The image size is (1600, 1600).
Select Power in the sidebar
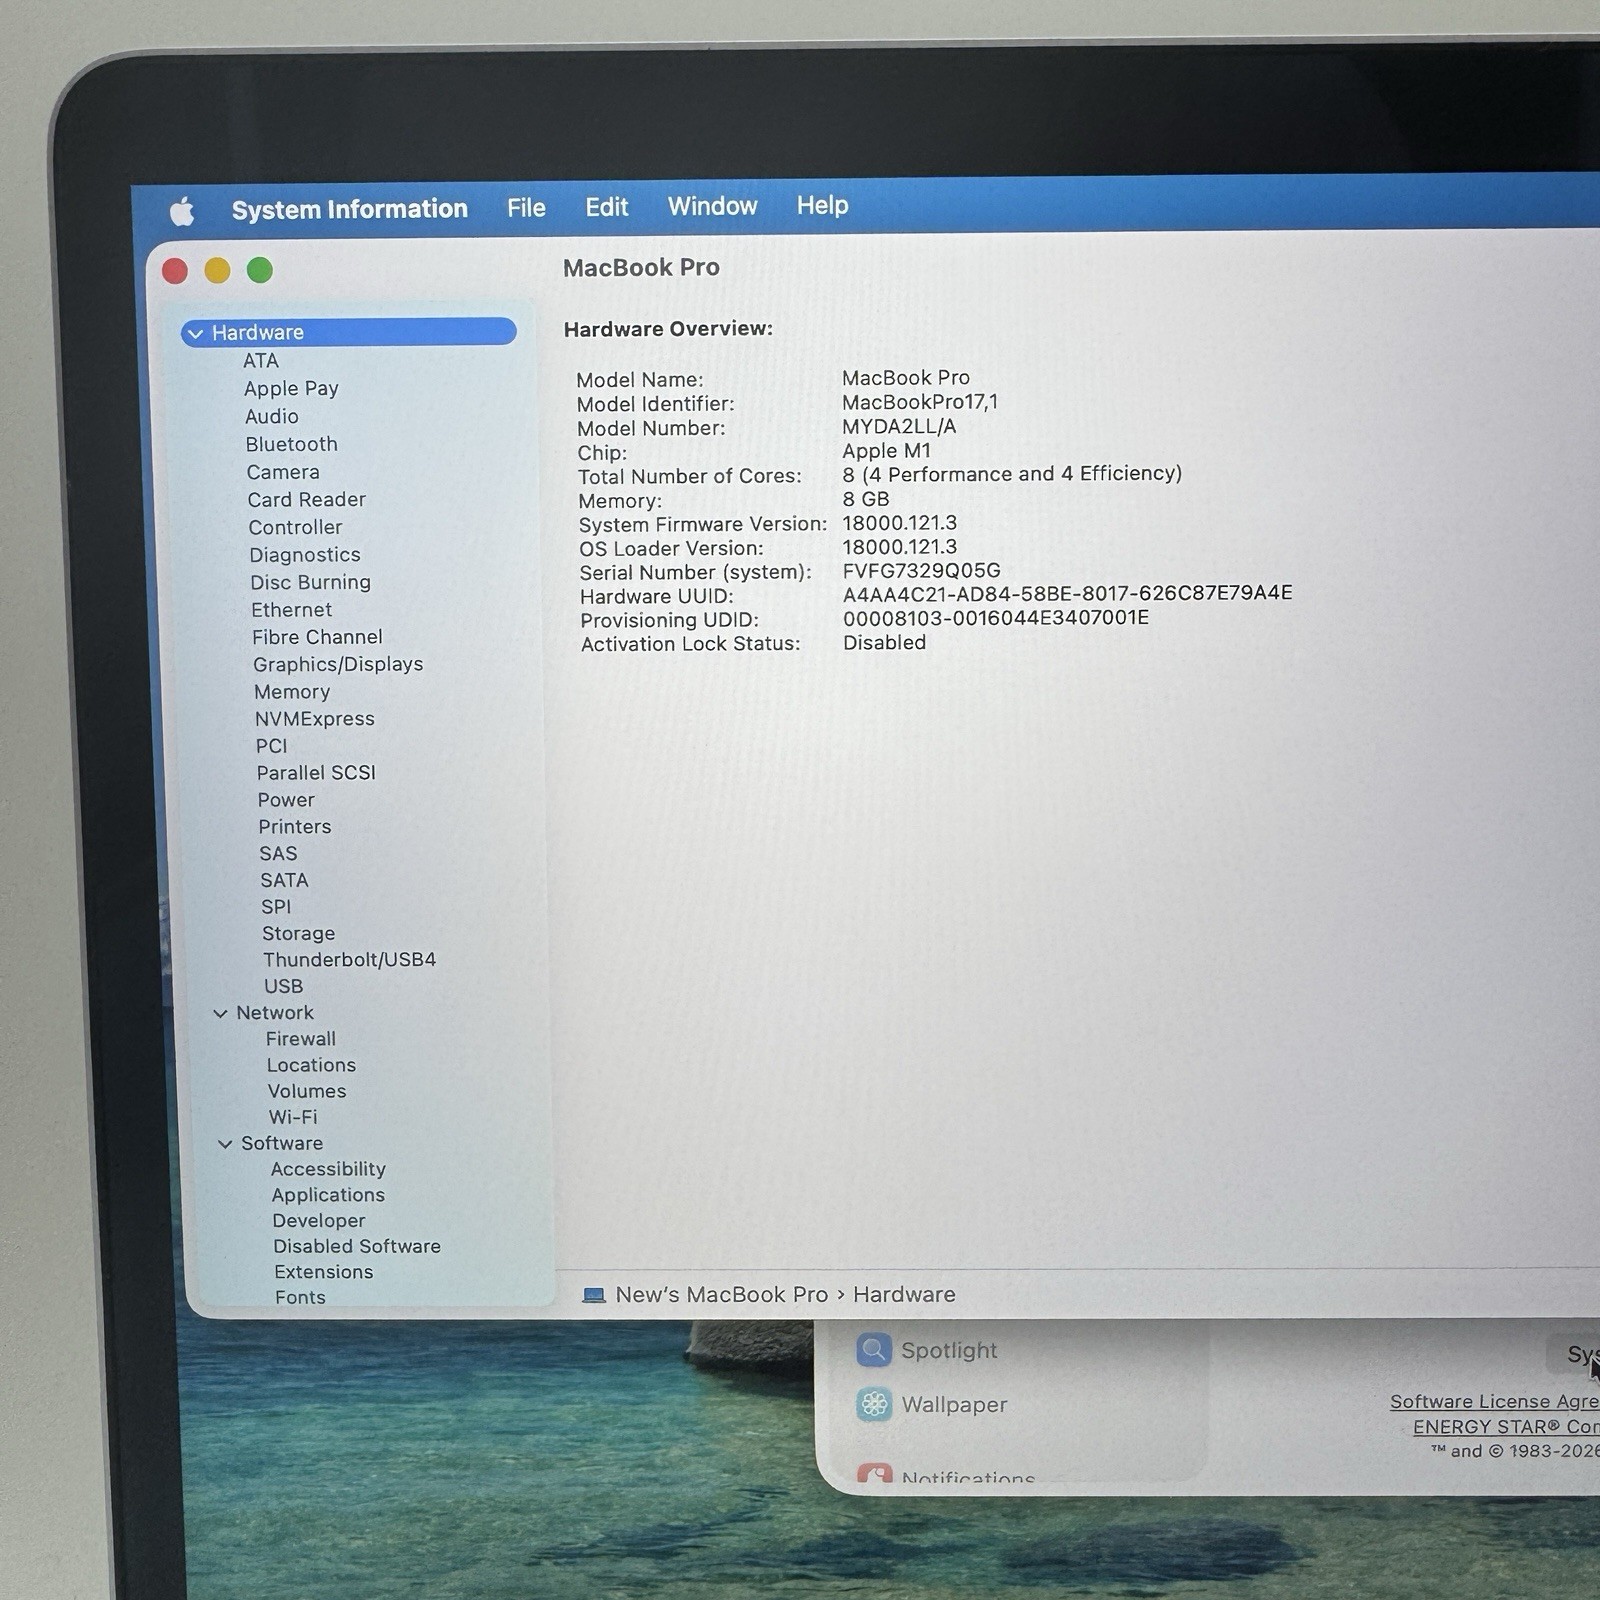[x=286, y=800]
